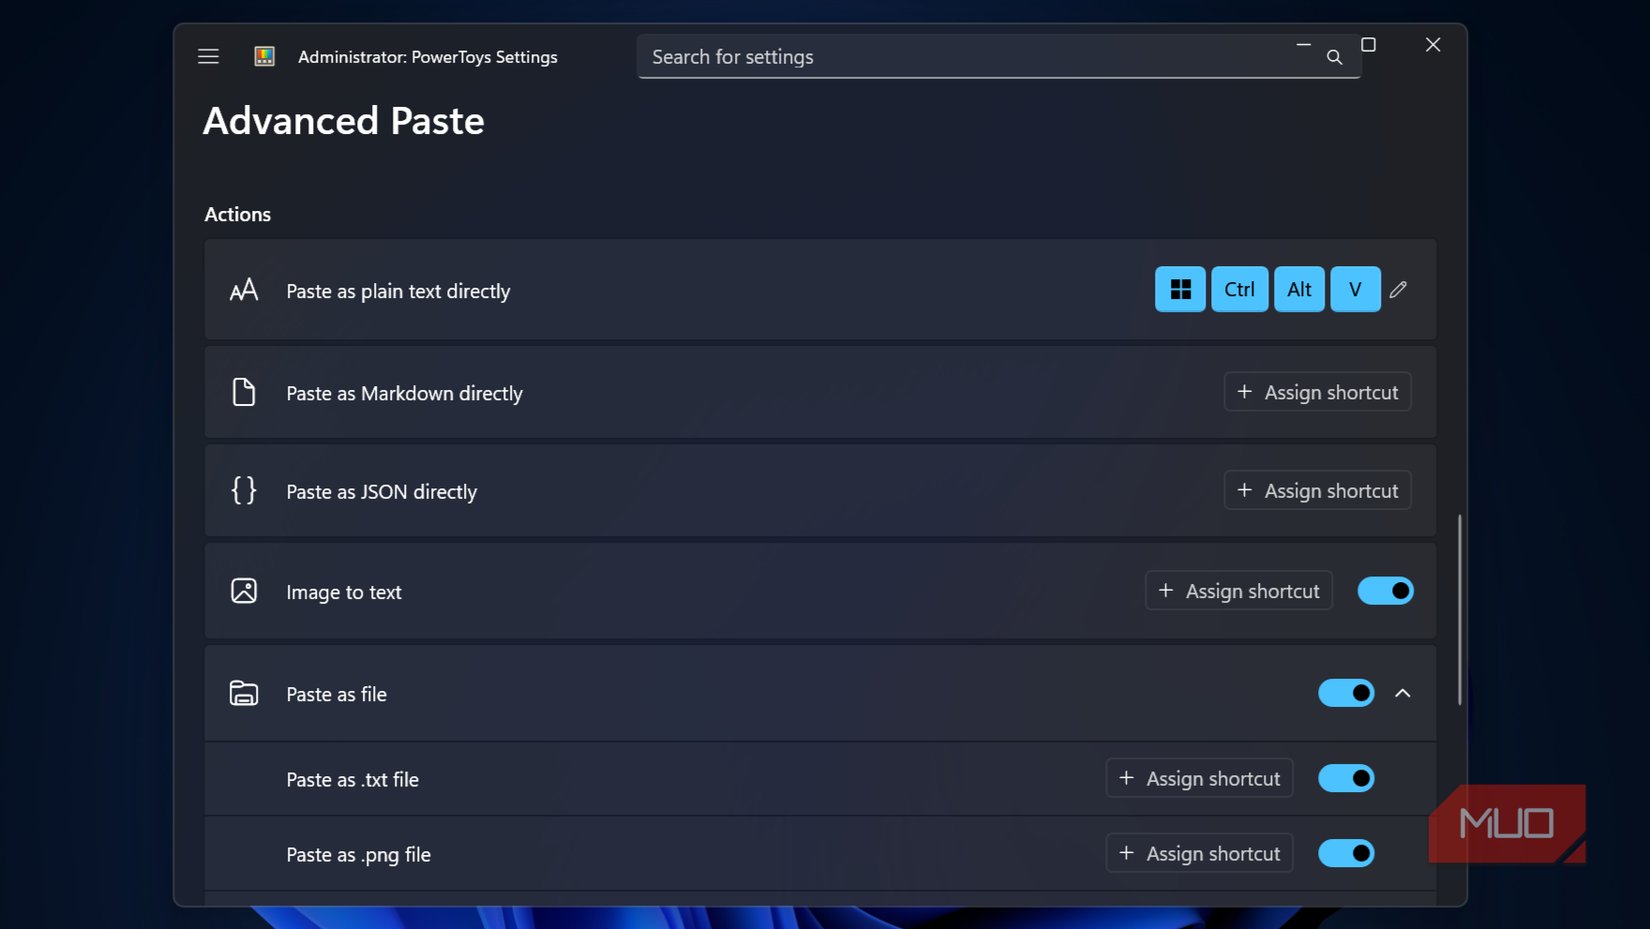
Task: Click the Actions section heading
Action: tap(237, 214)
